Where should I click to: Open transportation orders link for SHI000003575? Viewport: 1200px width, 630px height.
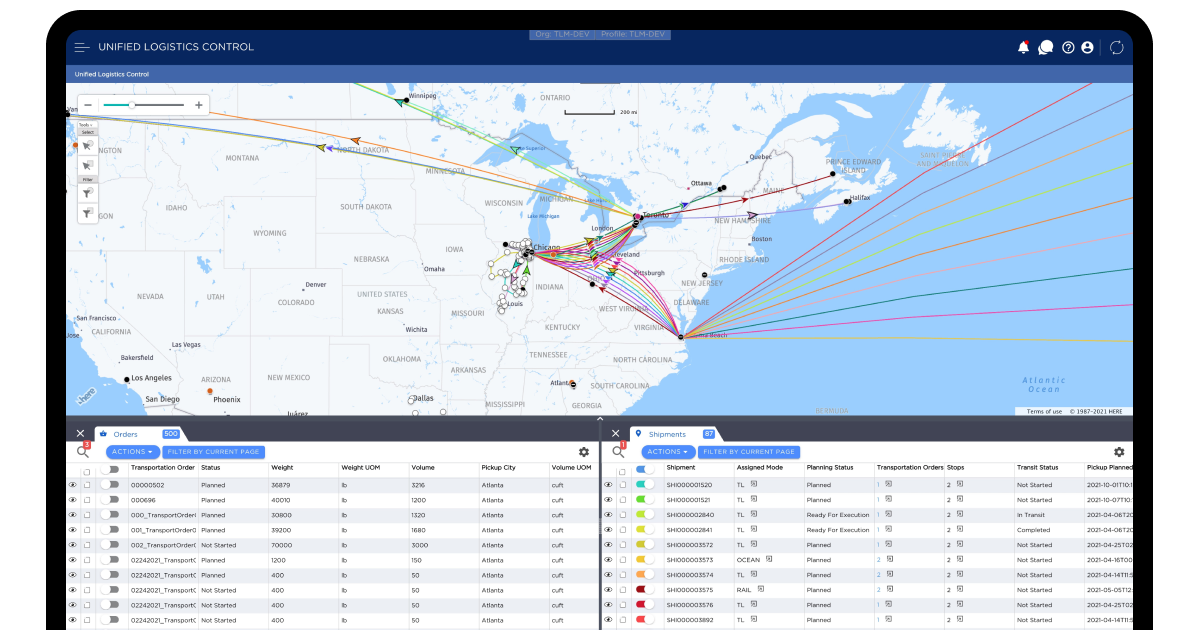click(878, 590)
